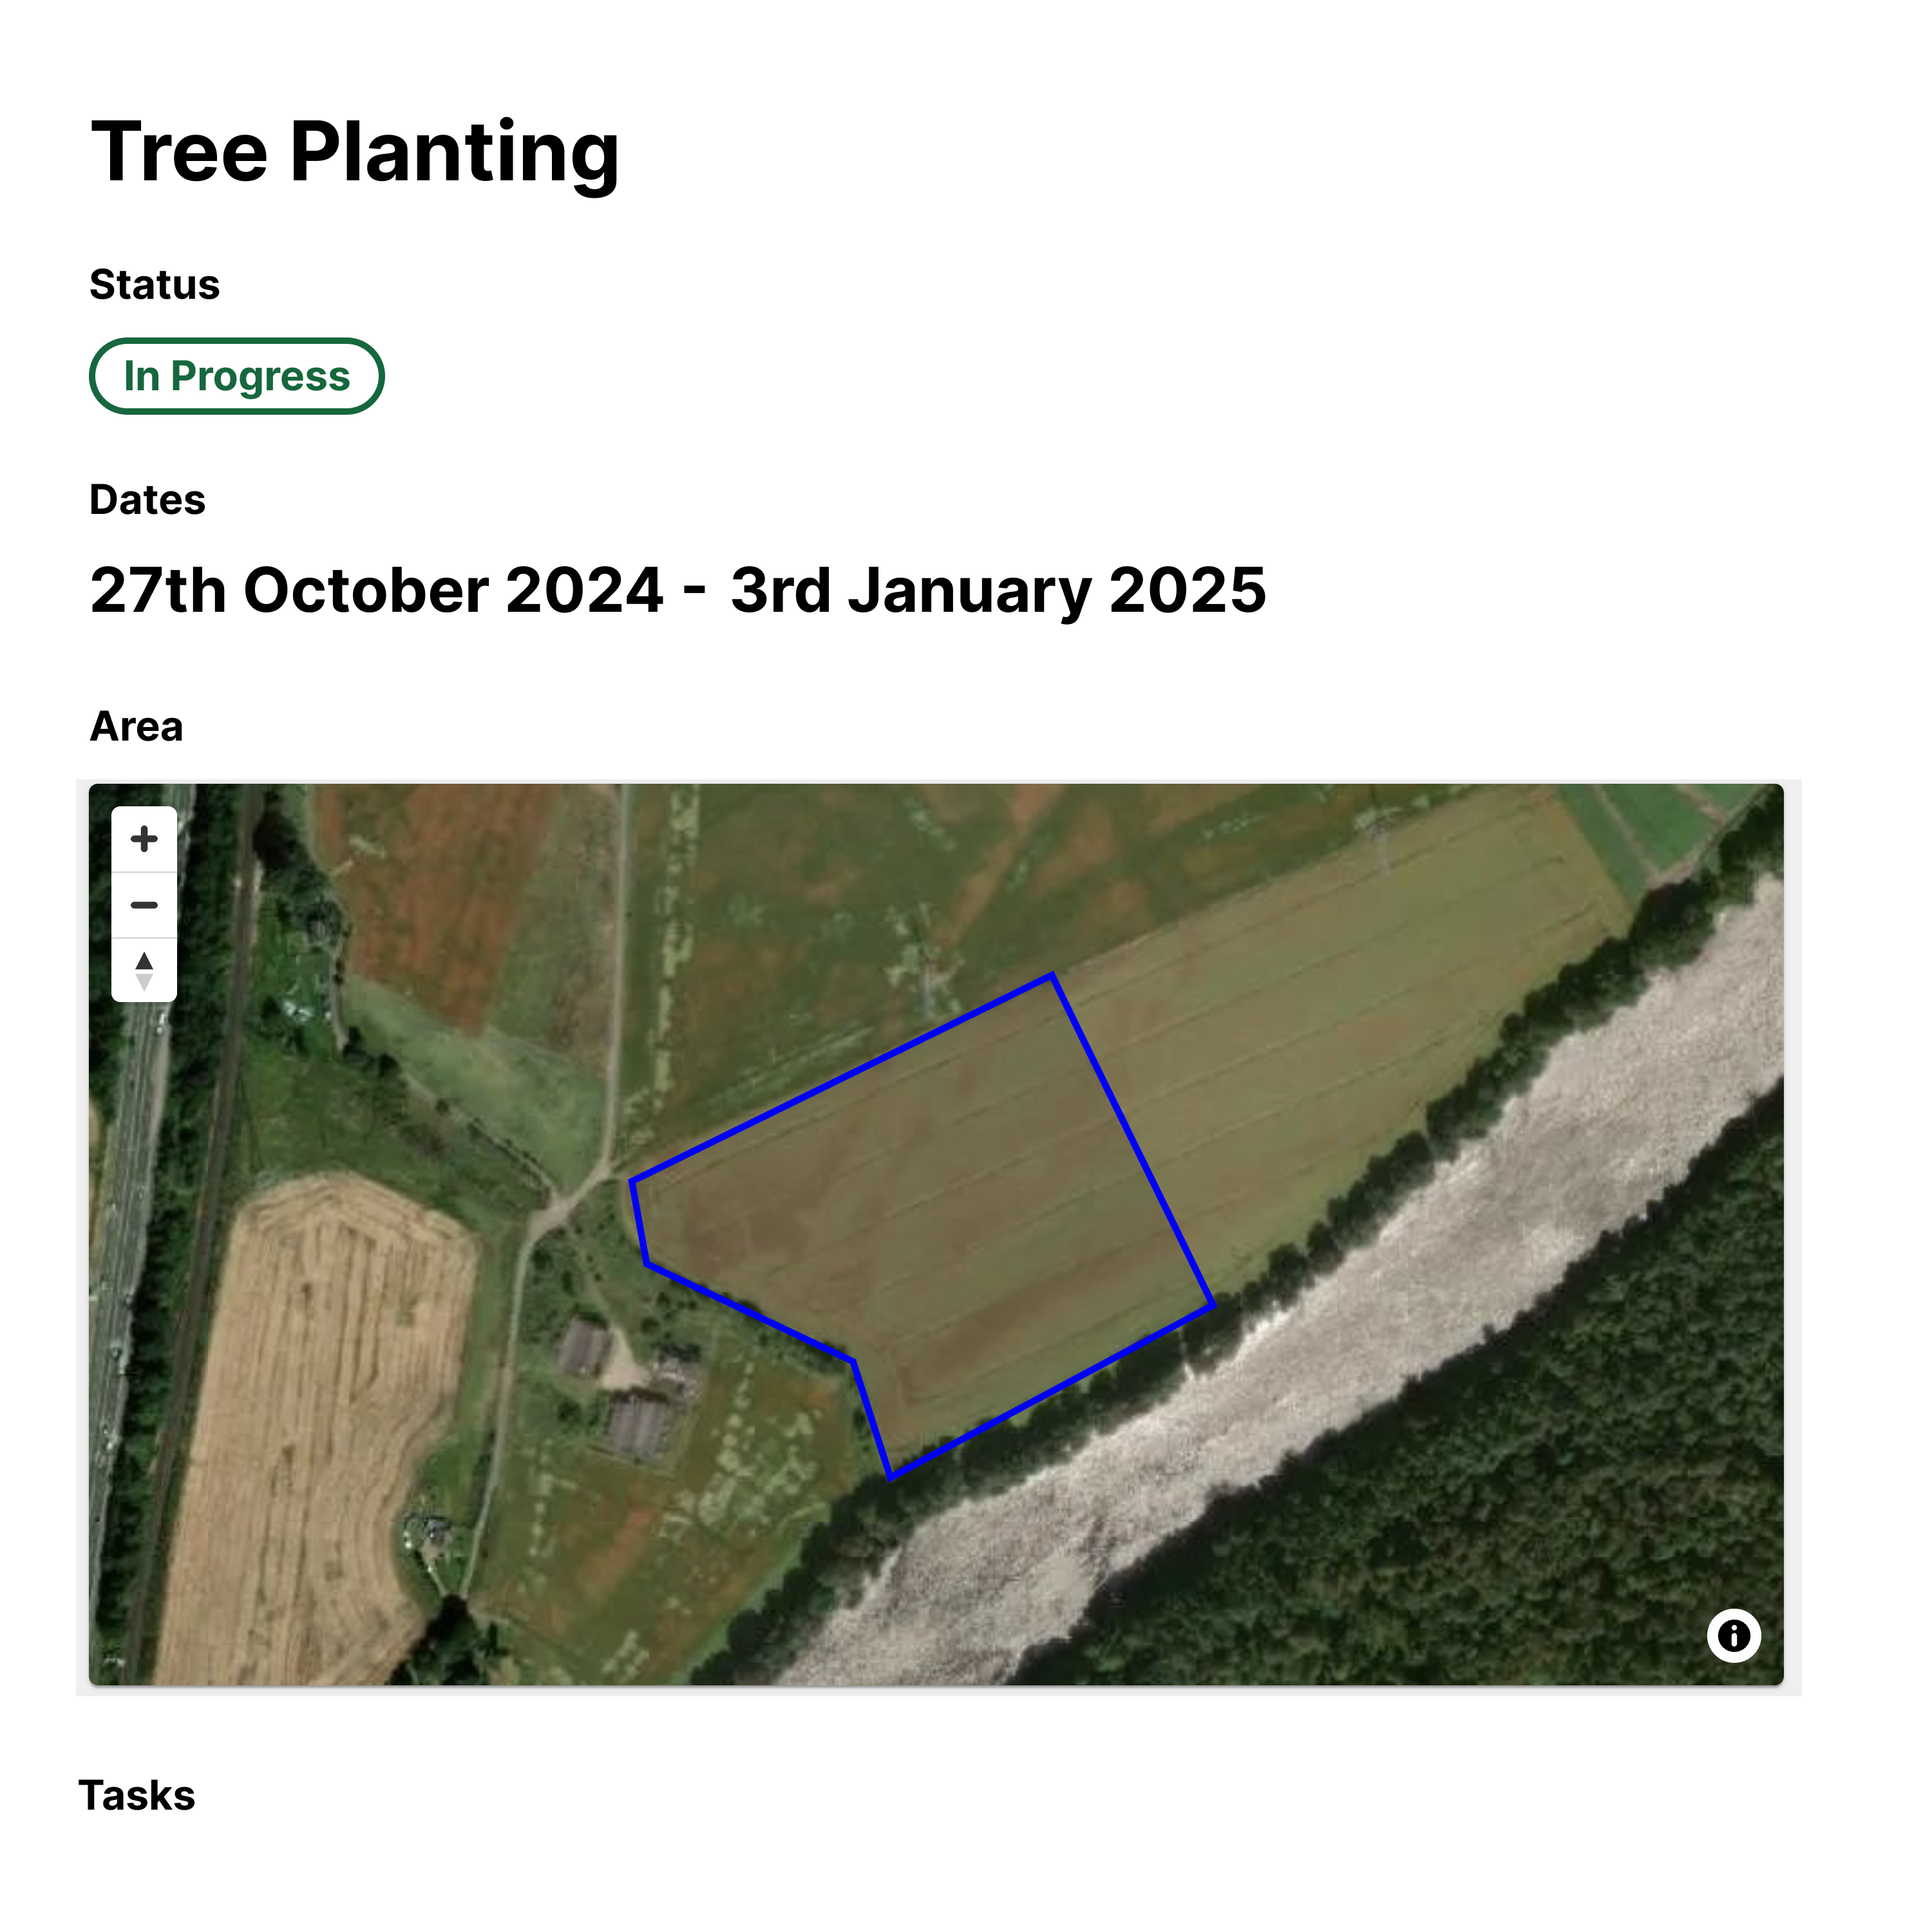This screenshot has width=1932, height=1932.
Task: Click the In Progress badge to change status
Action: (x=237, y=376)
